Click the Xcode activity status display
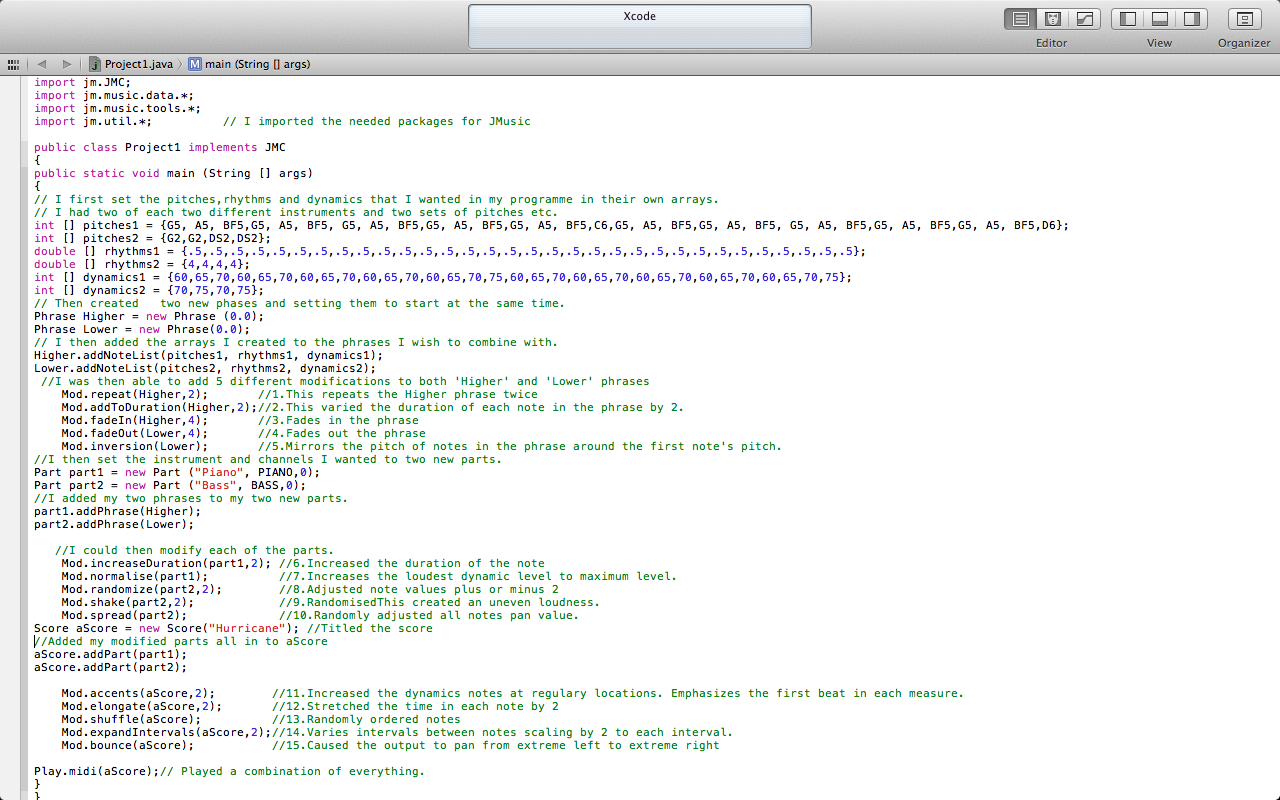The width and height of the screenshot is (1280, 800). tap(639, 27)
